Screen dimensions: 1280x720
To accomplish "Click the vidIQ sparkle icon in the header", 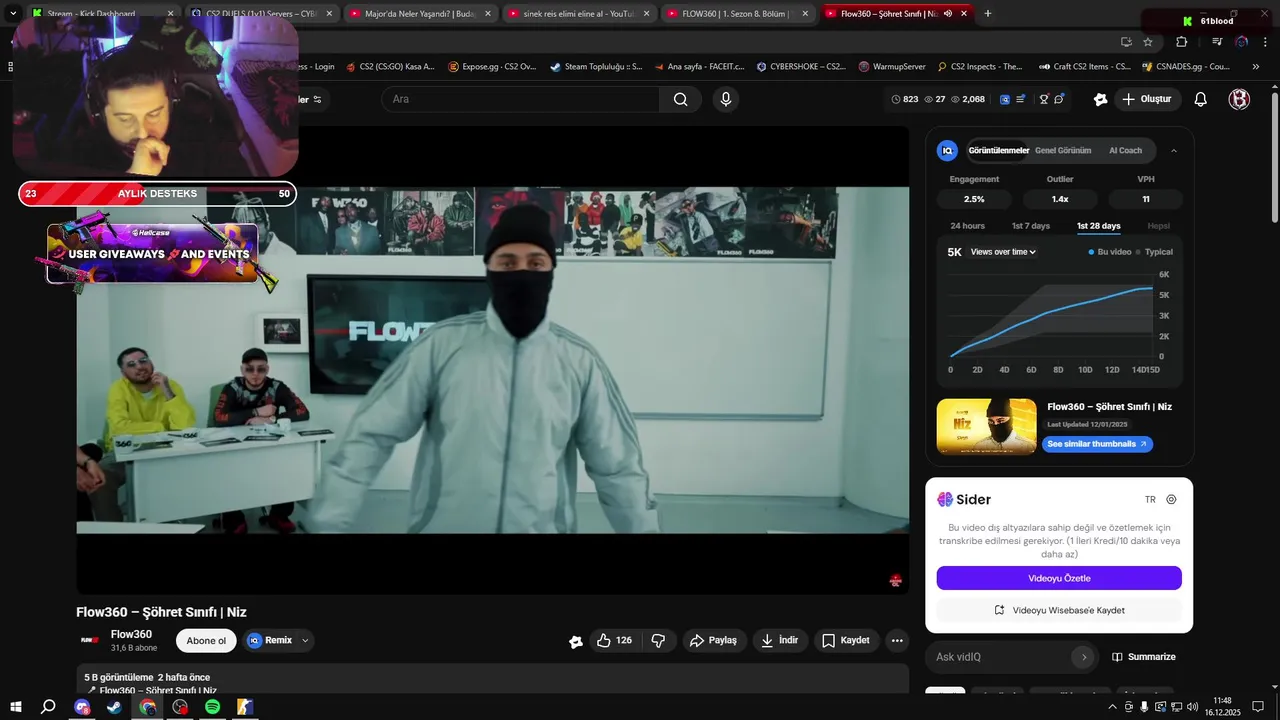I will [x=1101, y=99].
